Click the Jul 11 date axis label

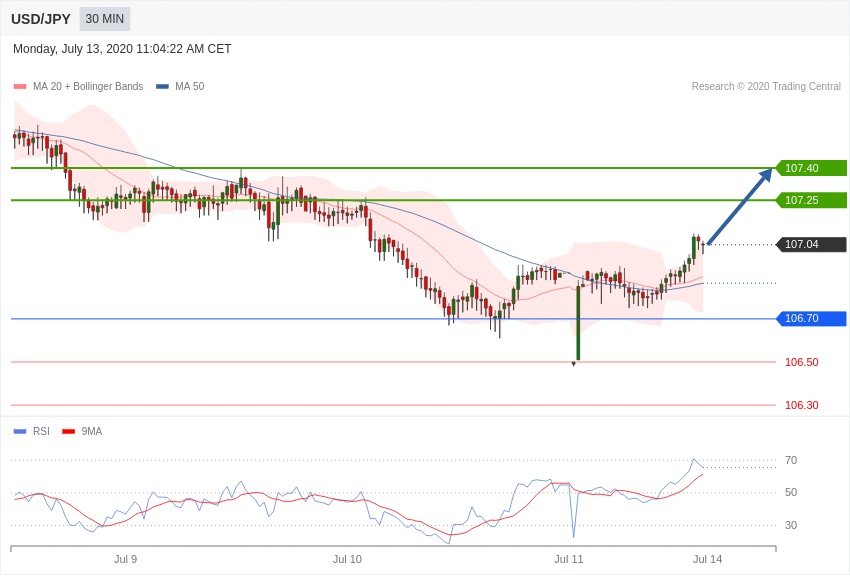pos(569,559)
